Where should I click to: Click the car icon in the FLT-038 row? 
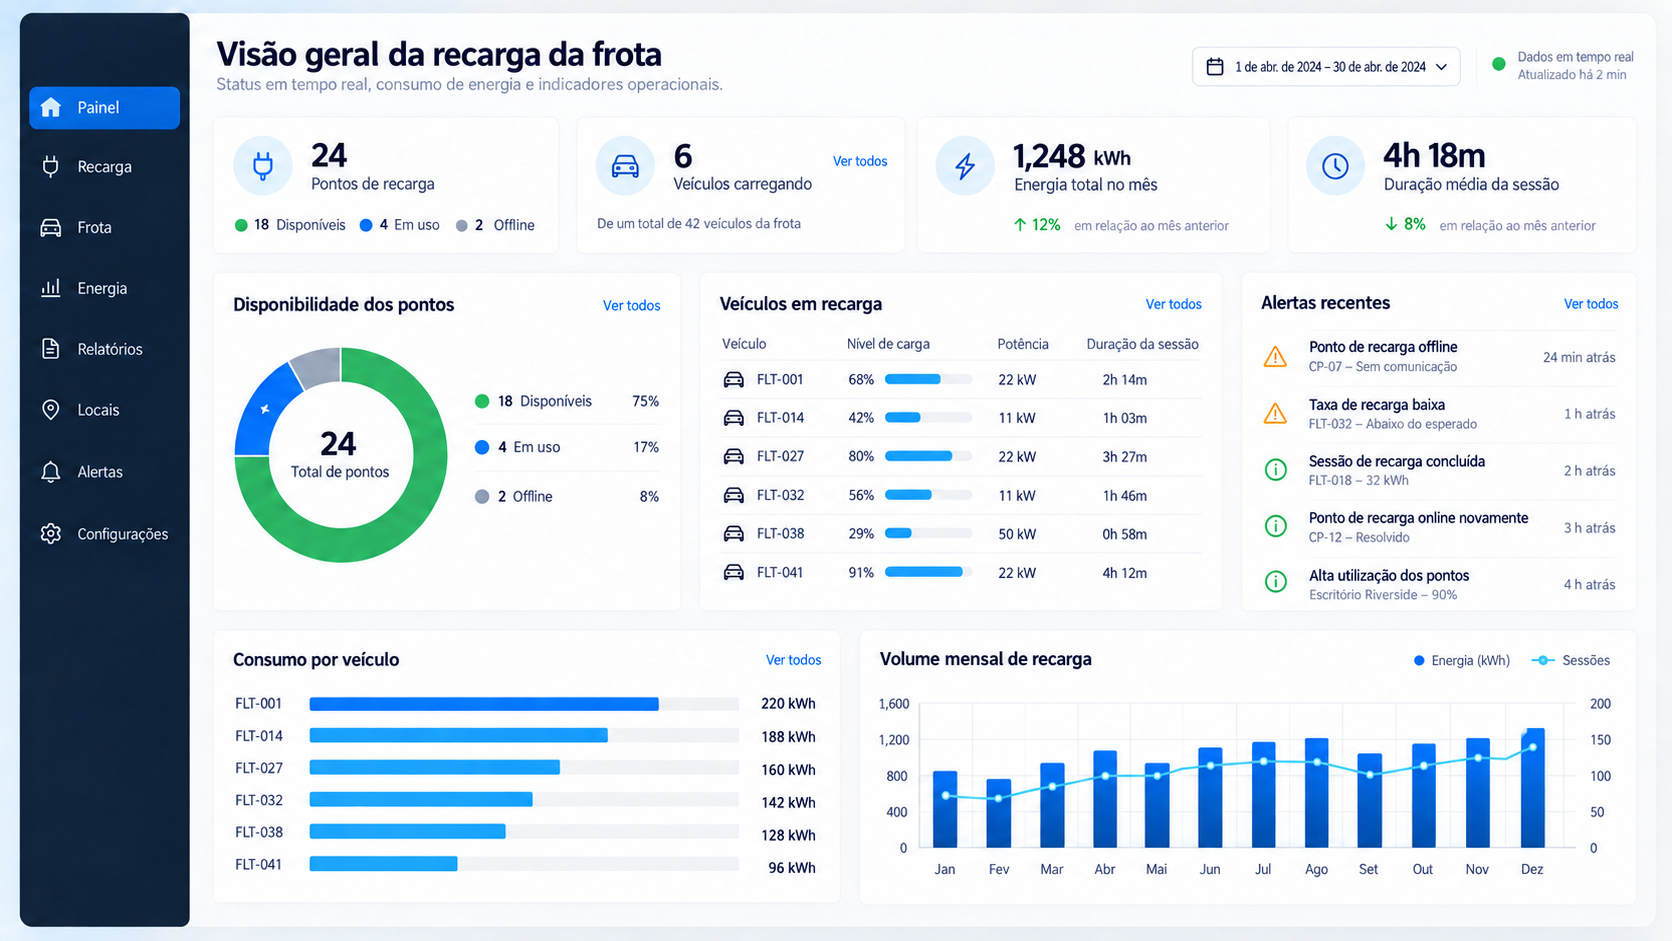[x=734, y=534]
